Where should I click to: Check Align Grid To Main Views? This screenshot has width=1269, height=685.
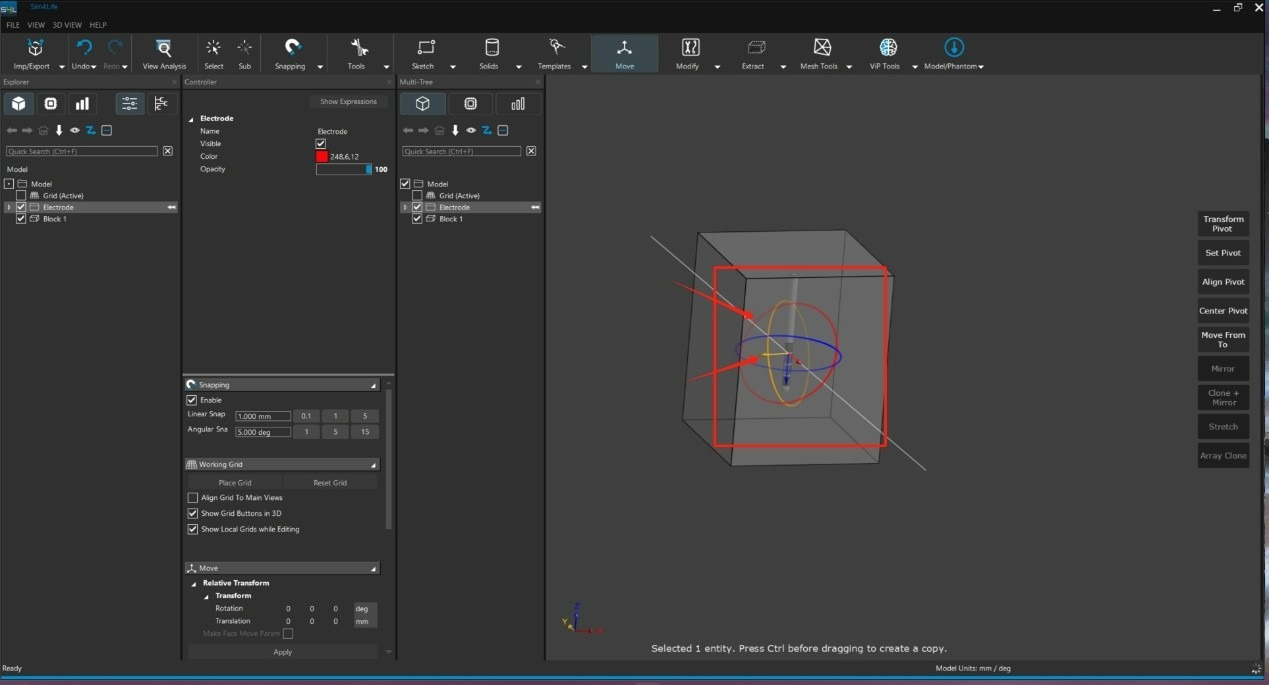tap(193, 498)
